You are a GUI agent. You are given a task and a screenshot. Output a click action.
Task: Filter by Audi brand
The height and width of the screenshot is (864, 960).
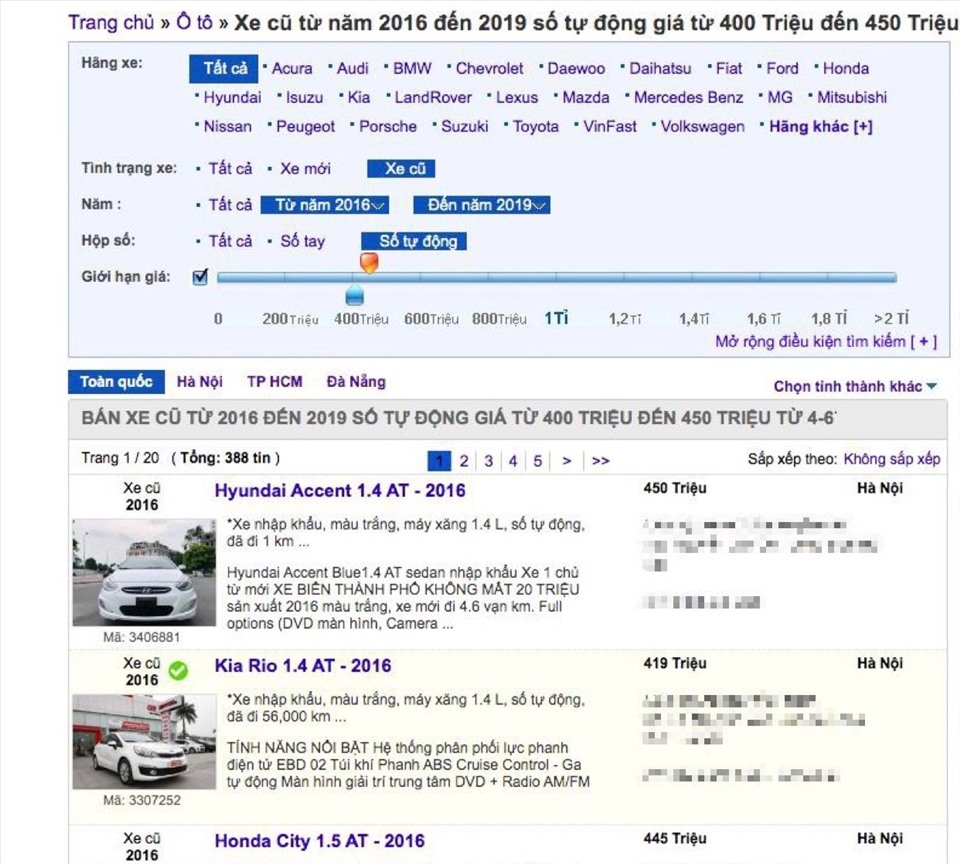(353, 69)
